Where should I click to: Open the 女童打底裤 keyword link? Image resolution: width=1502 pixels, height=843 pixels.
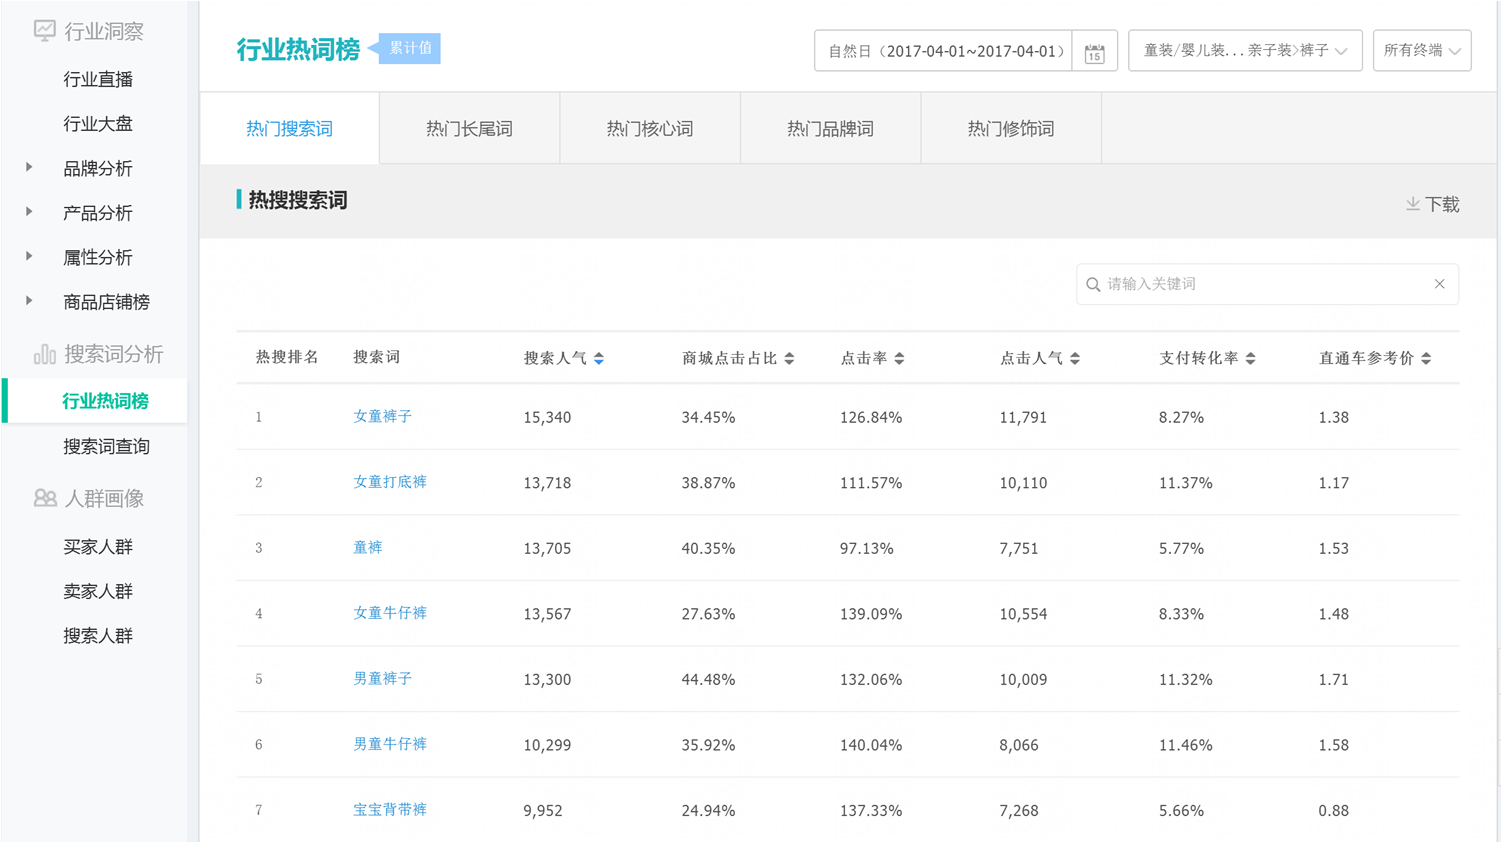[390, 482]
